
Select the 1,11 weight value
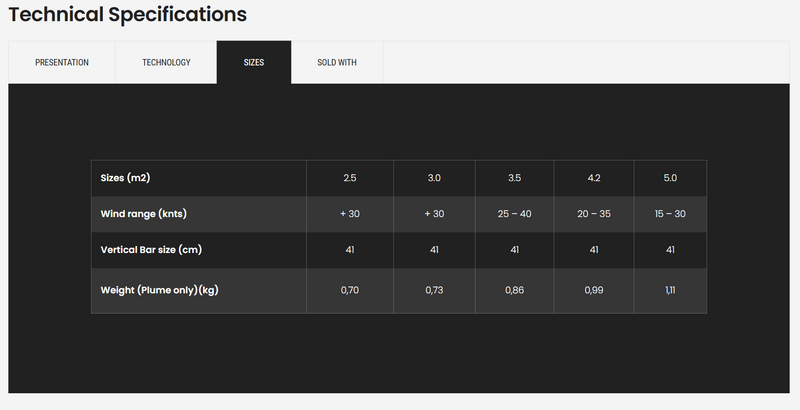pos(670,290)
